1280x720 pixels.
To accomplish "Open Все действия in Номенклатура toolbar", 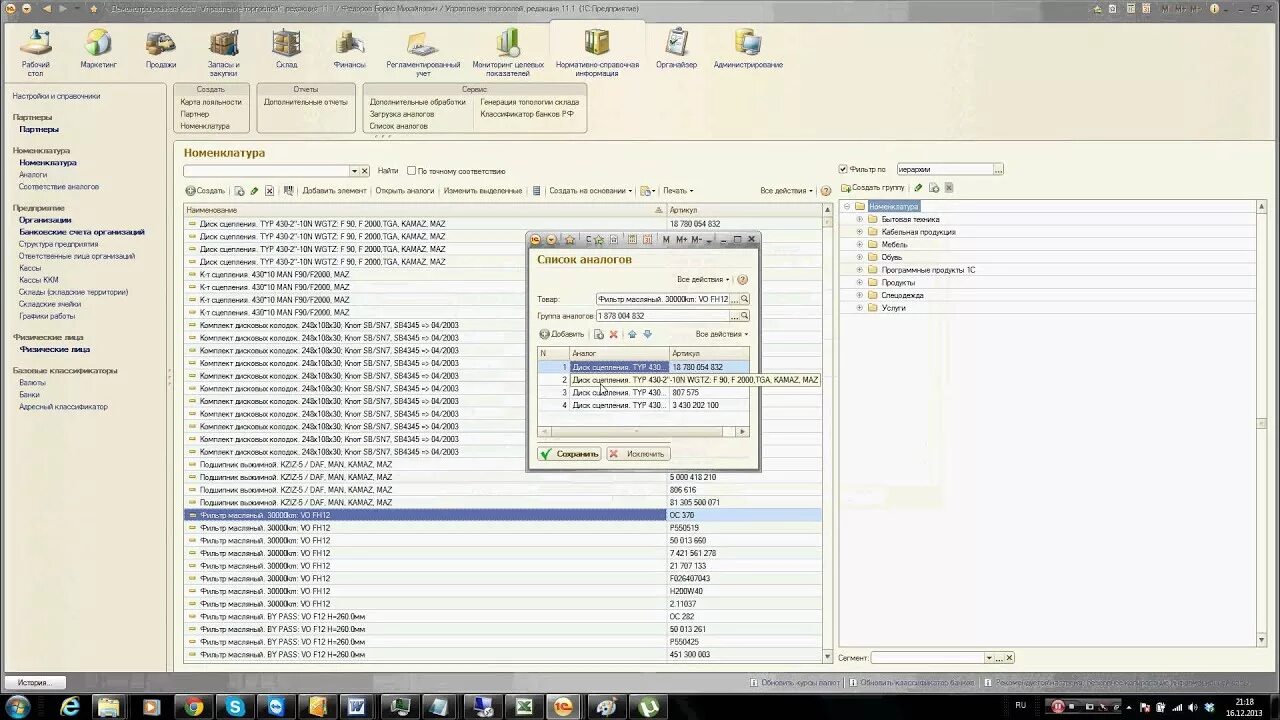I will 786,191.
